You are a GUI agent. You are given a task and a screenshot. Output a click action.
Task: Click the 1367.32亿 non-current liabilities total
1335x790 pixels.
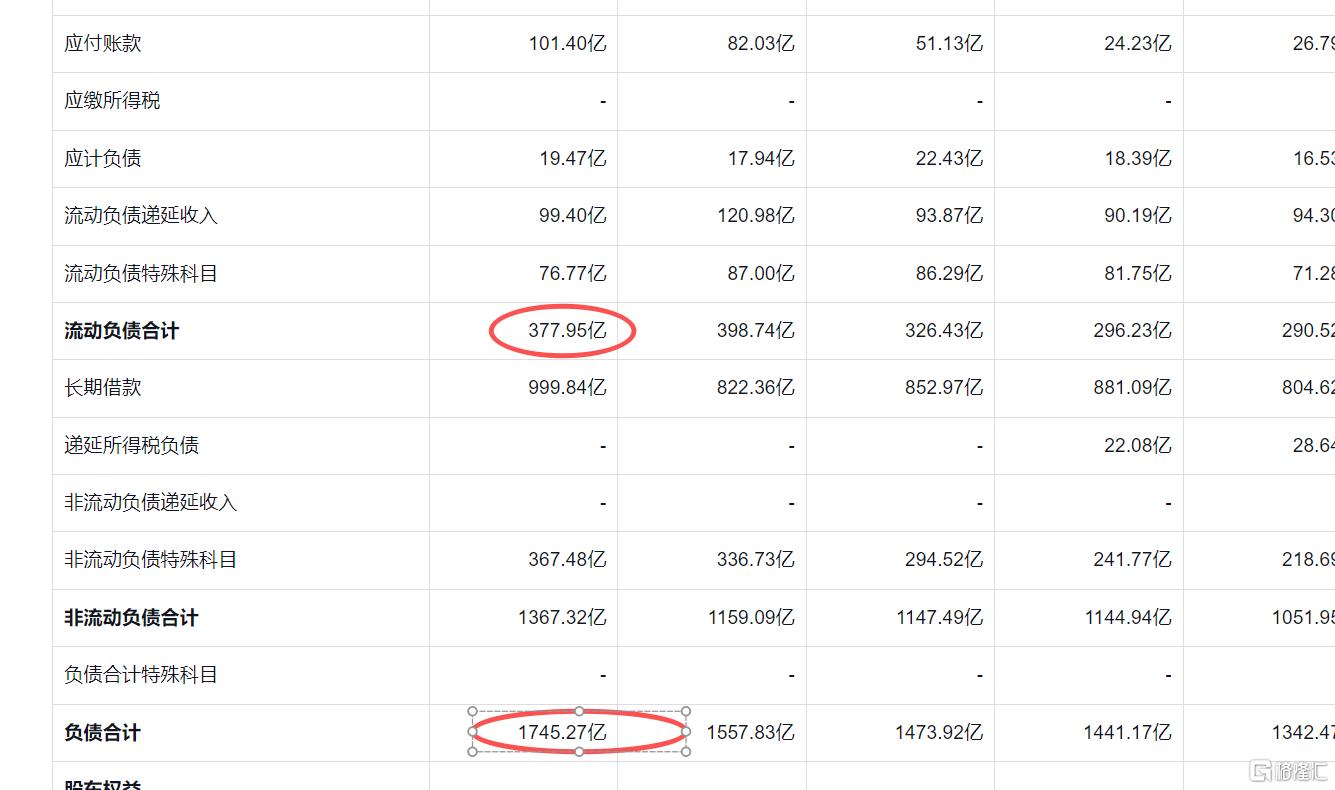(562, 618)
